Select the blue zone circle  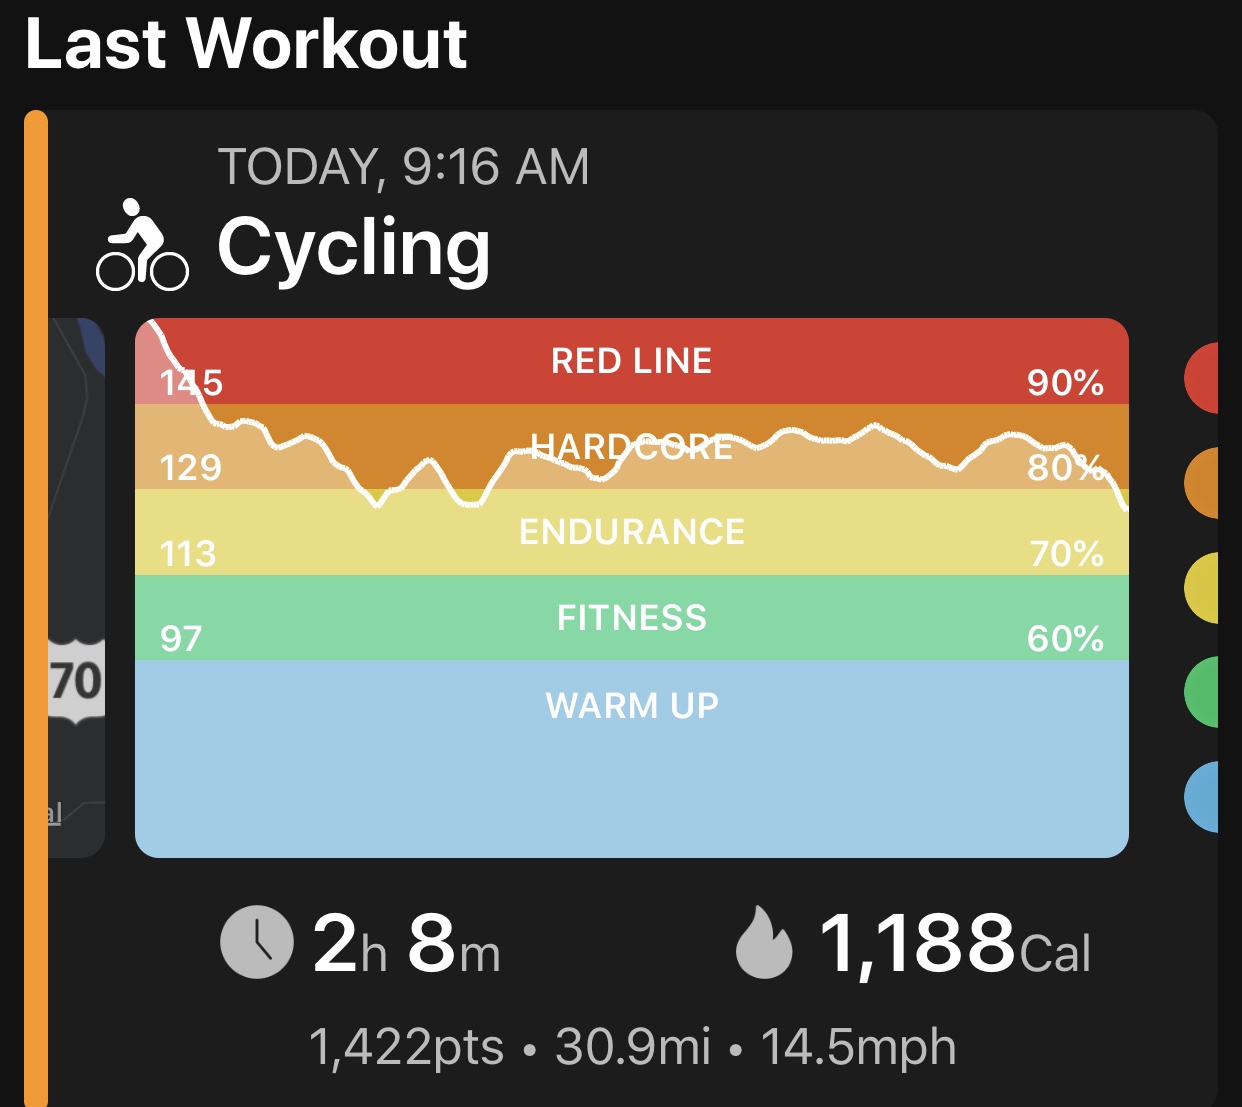pos(1203,797)
